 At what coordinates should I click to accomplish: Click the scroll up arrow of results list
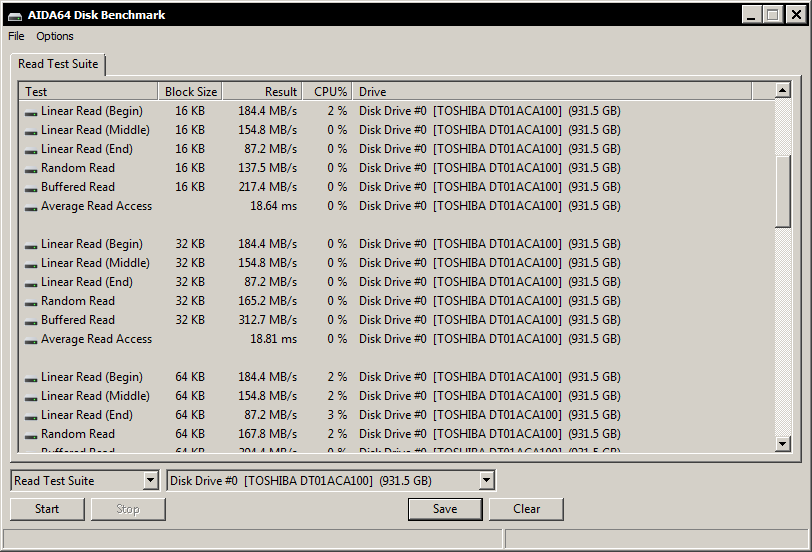(783, 91)
